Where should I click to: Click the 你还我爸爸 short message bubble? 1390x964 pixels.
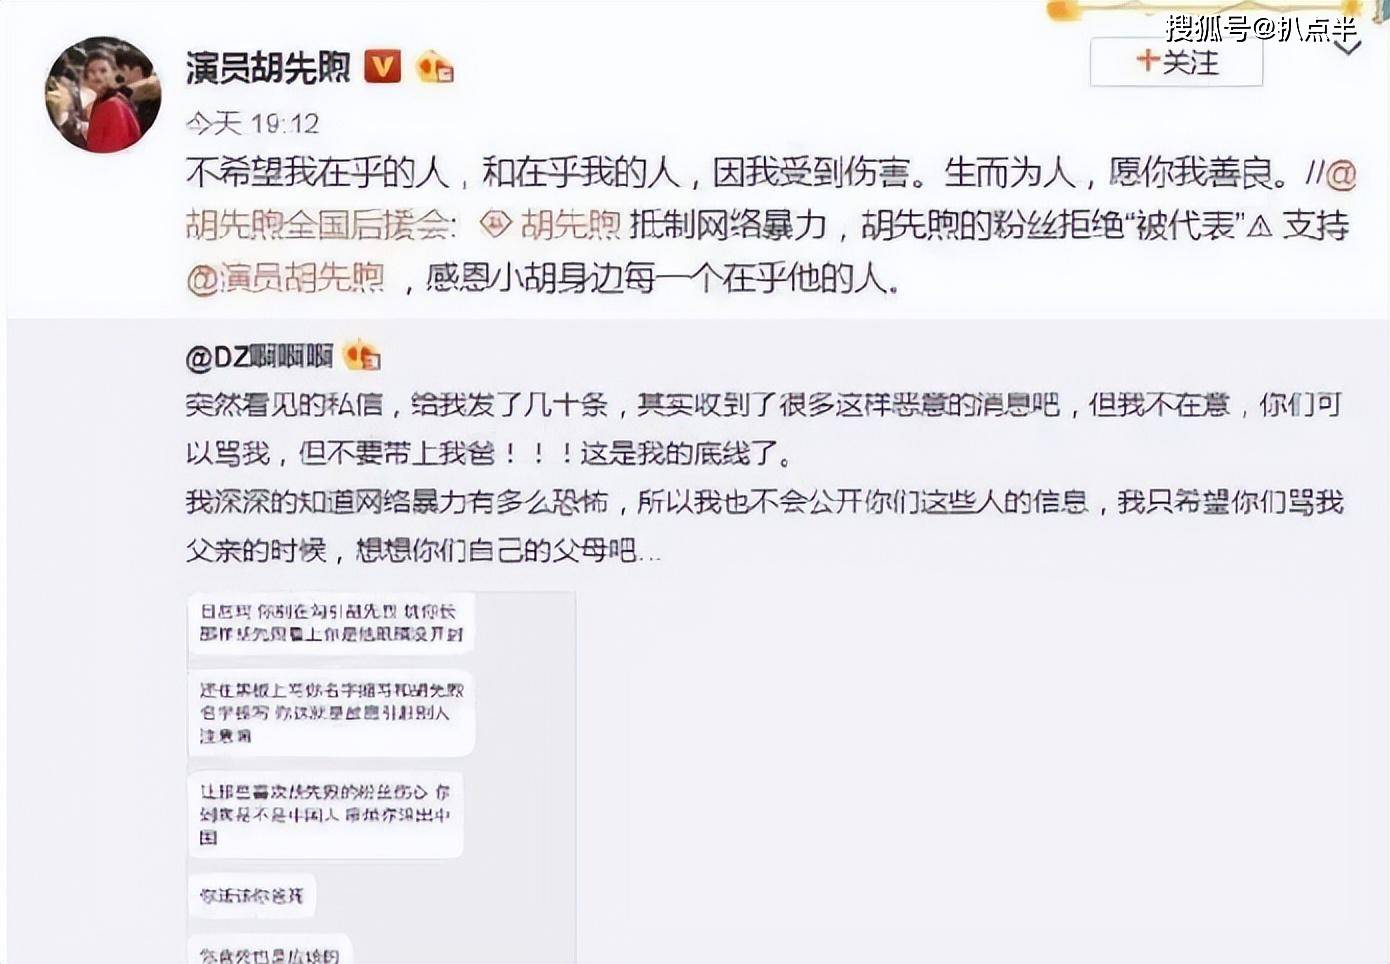click(x=252, y=895)
